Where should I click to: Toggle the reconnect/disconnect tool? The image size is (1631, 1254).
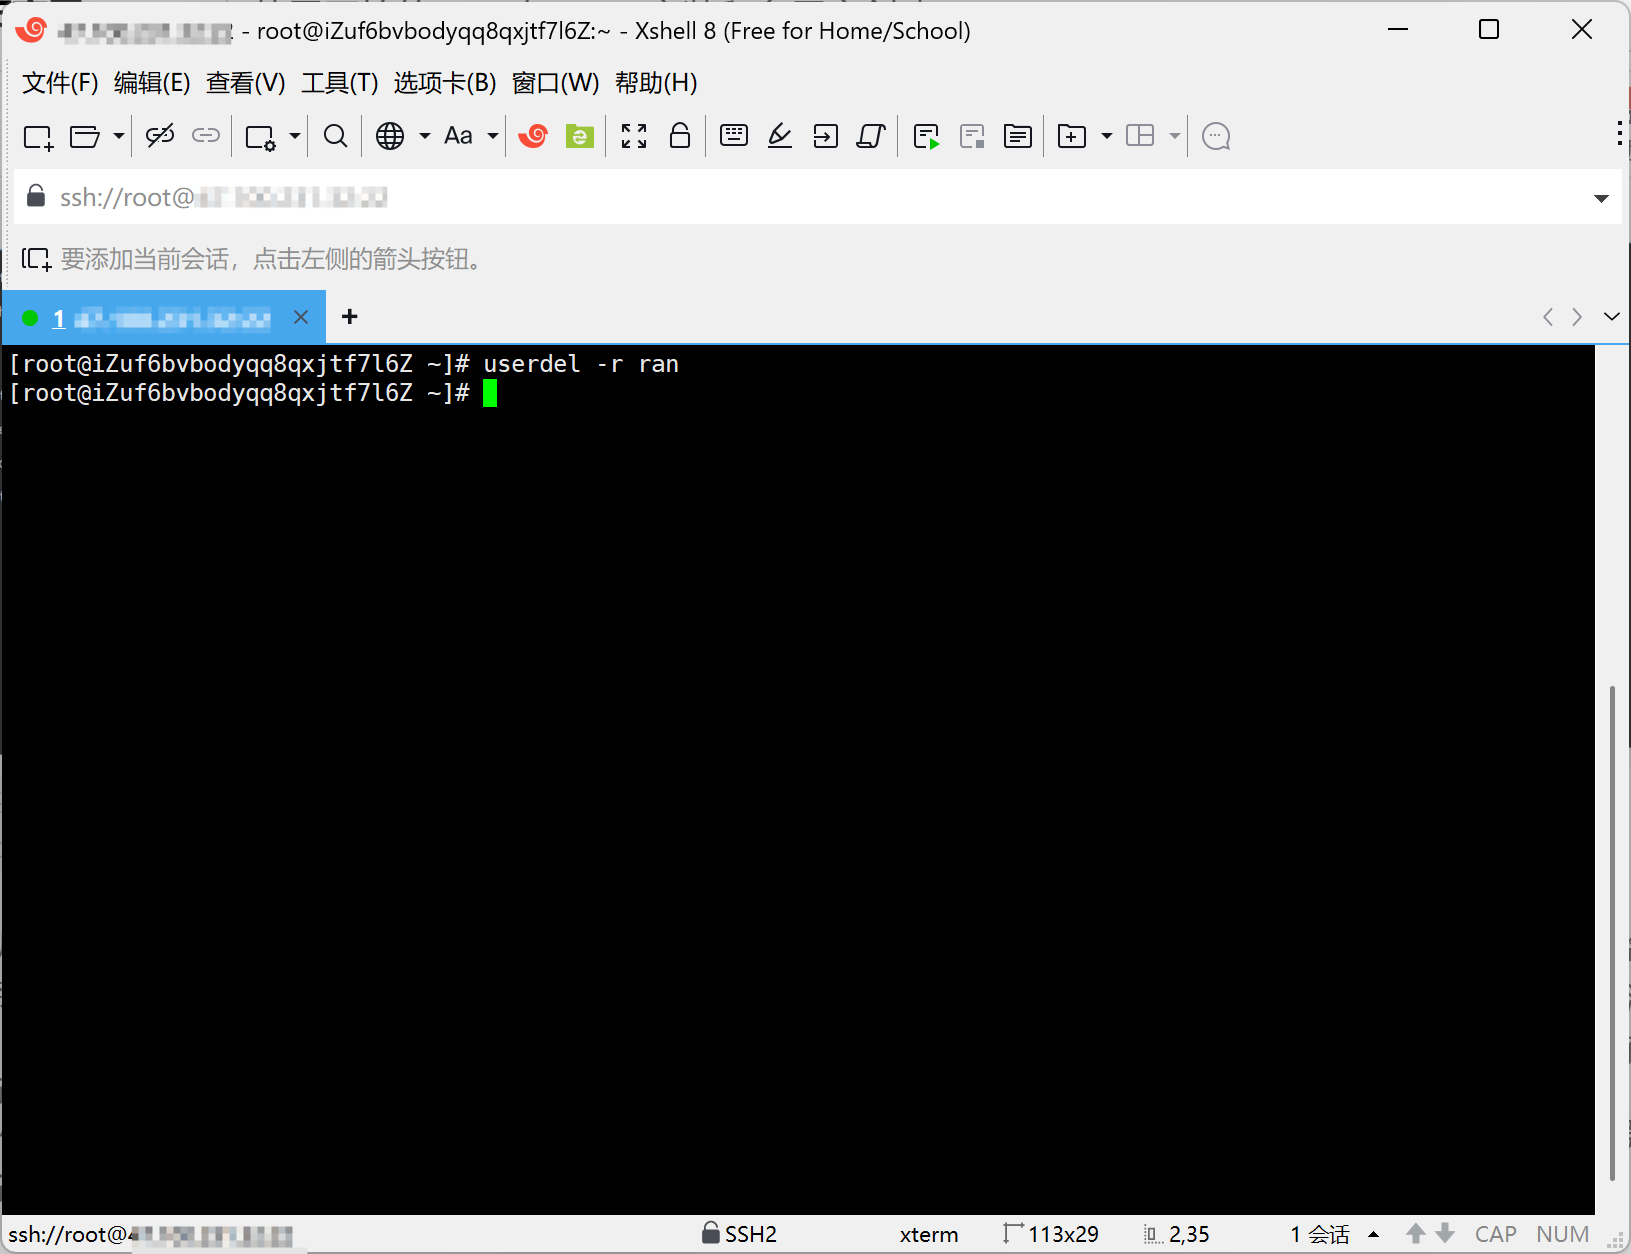(160, 136)
